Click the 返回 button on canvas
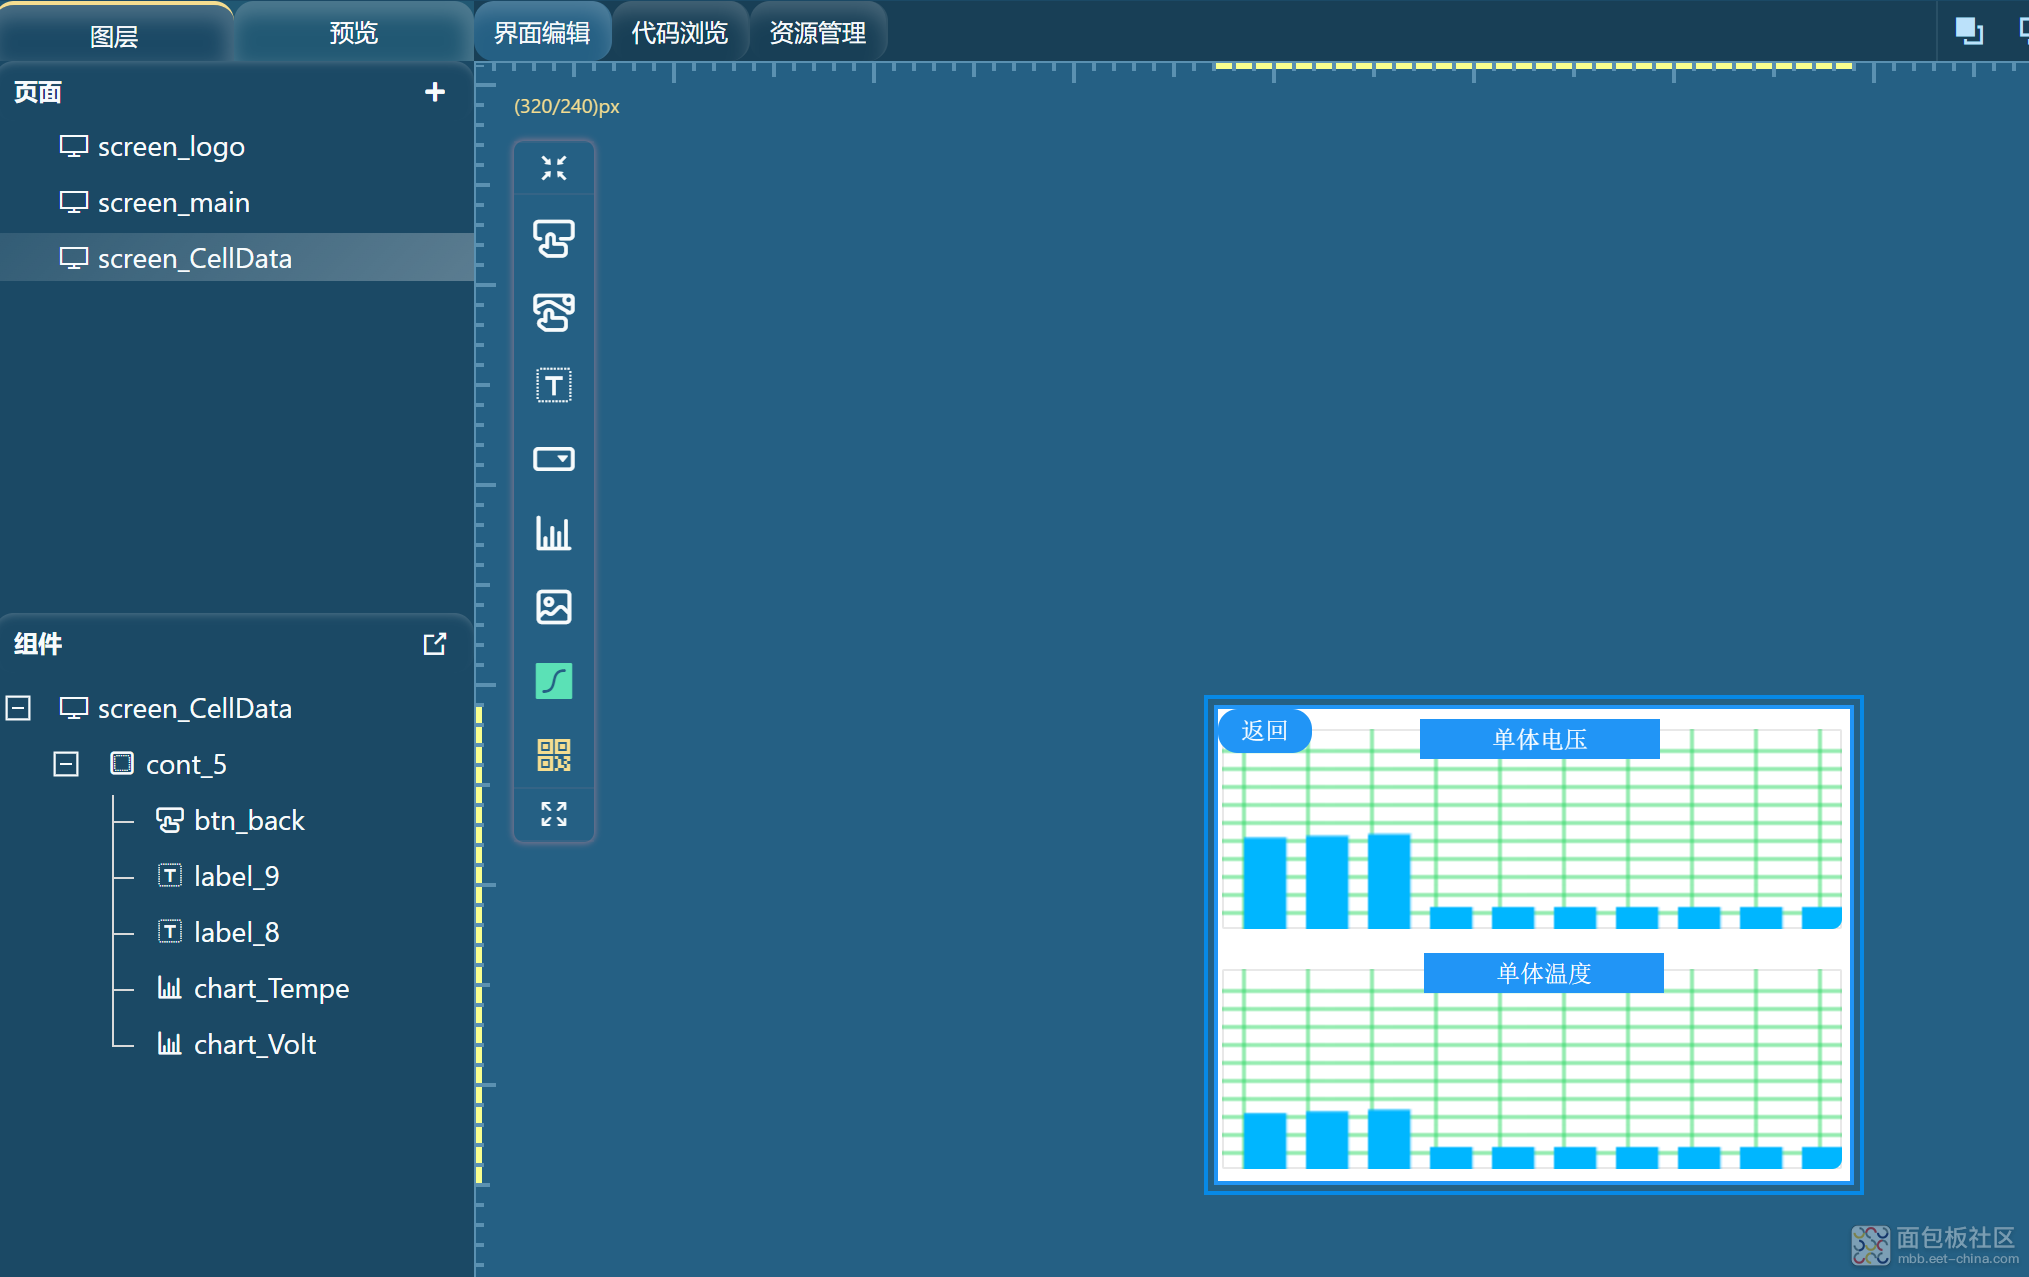 [x=1264, y=731]
